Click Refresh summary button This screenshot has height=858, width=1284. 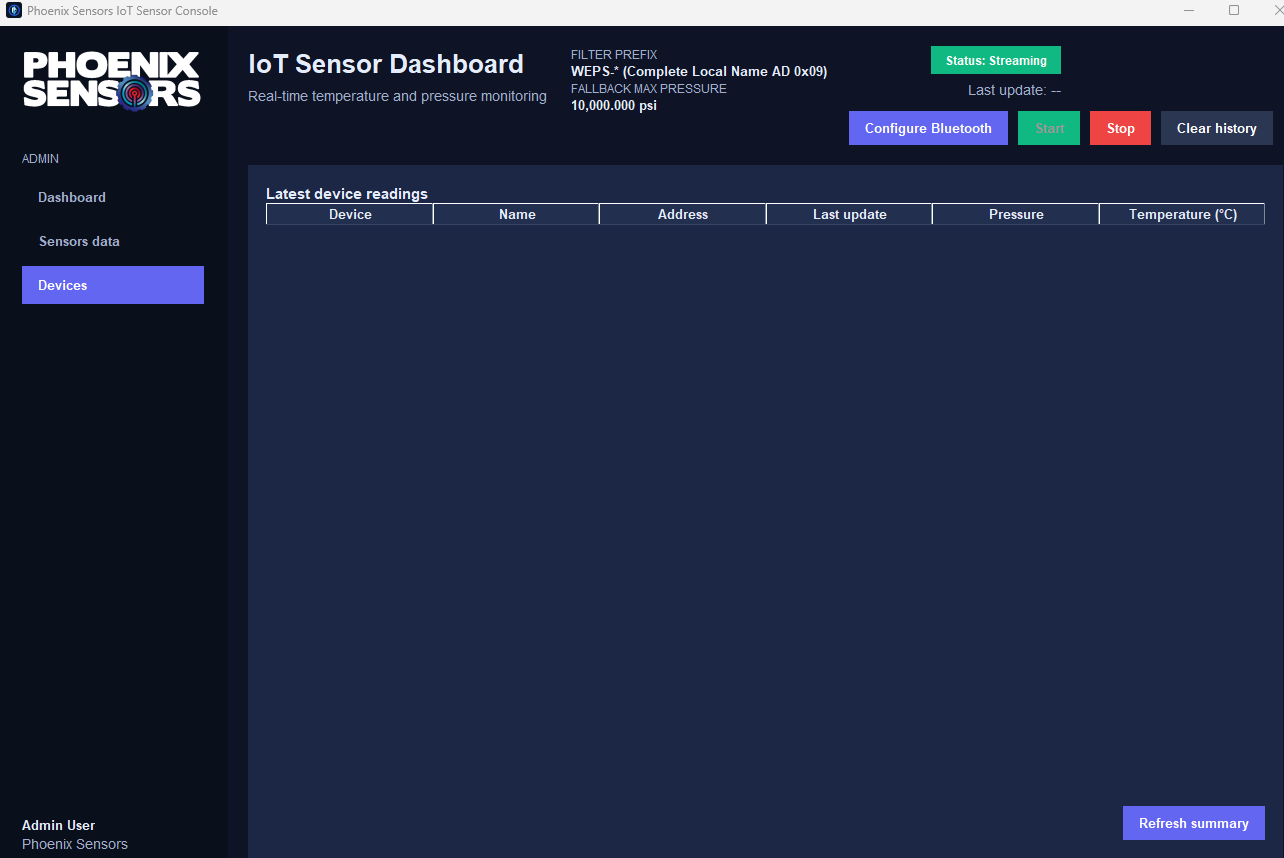[x=1194, y=823]
